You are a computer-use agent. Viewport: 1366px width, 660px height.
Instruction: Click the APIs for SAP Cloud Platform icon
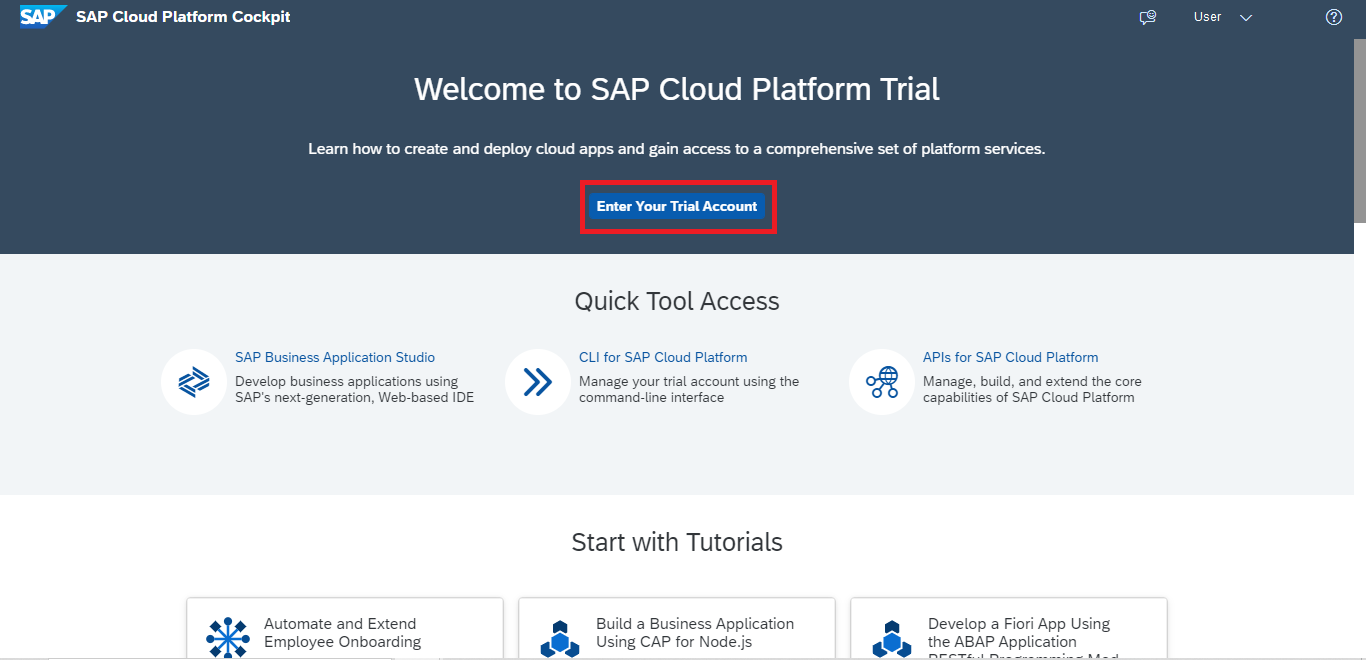coord(881,382)
